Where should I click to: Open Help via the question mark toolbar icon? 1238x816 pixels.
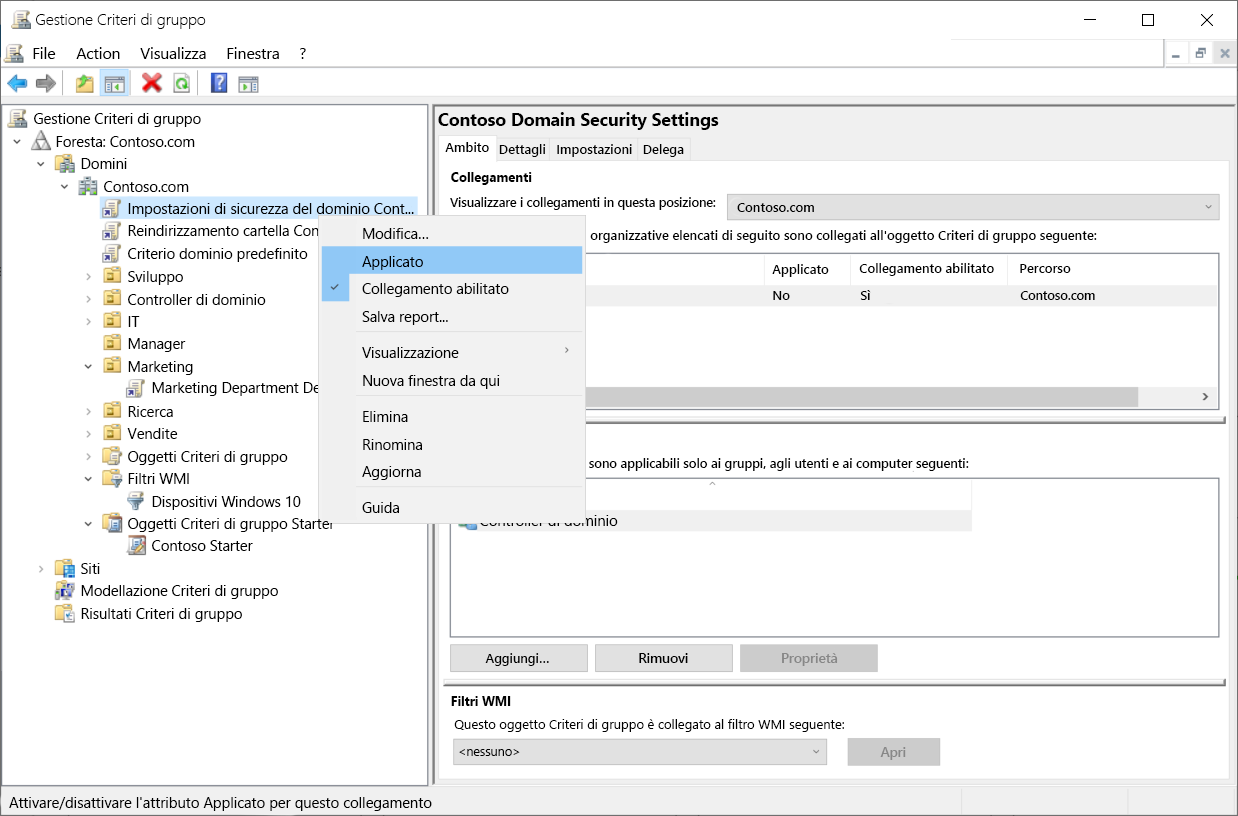(x=218, y=83)
